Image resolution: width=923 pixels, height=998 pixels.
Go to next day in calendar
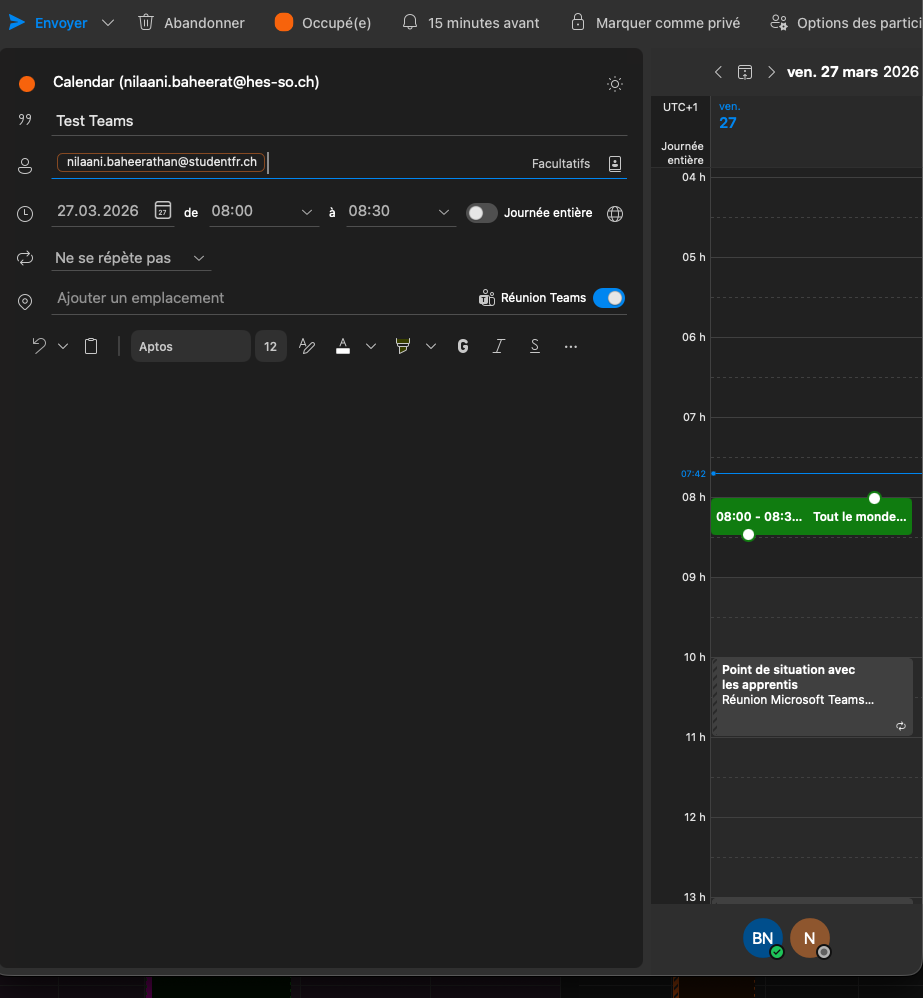771,72
